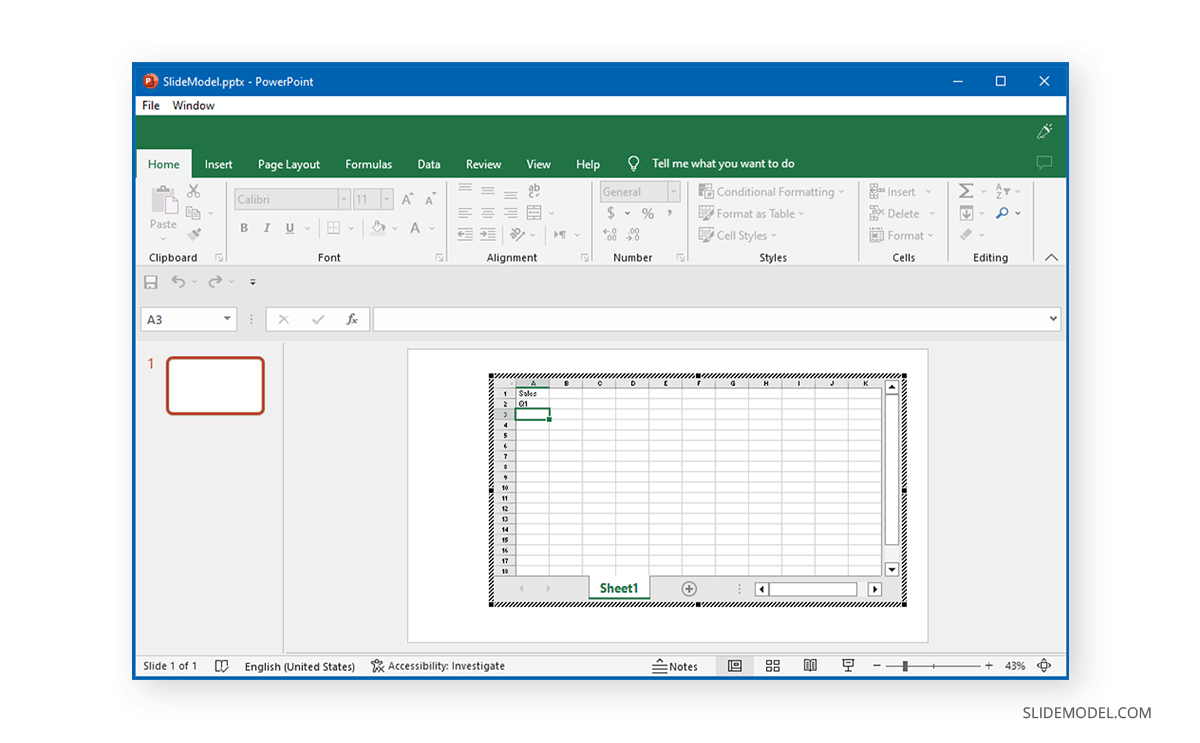Viewport: 1200px width, 743px height.
Task: Toggle Underline formatting
Action: pos(290,228)
